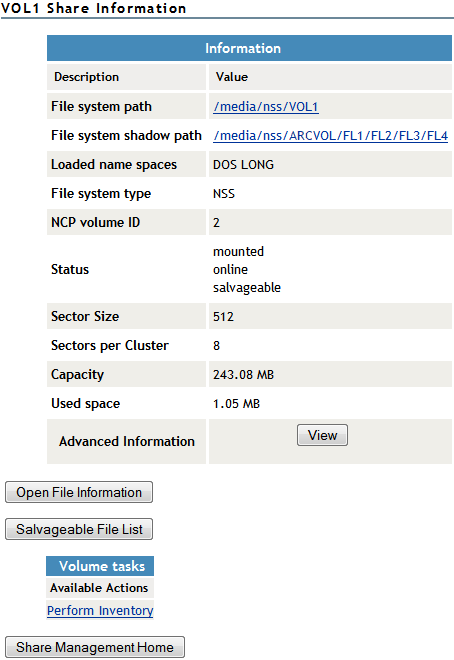The width and height of the screenshot is (454, 660).
Task: Select the File system type NSS value
Action: coord(224,194)
